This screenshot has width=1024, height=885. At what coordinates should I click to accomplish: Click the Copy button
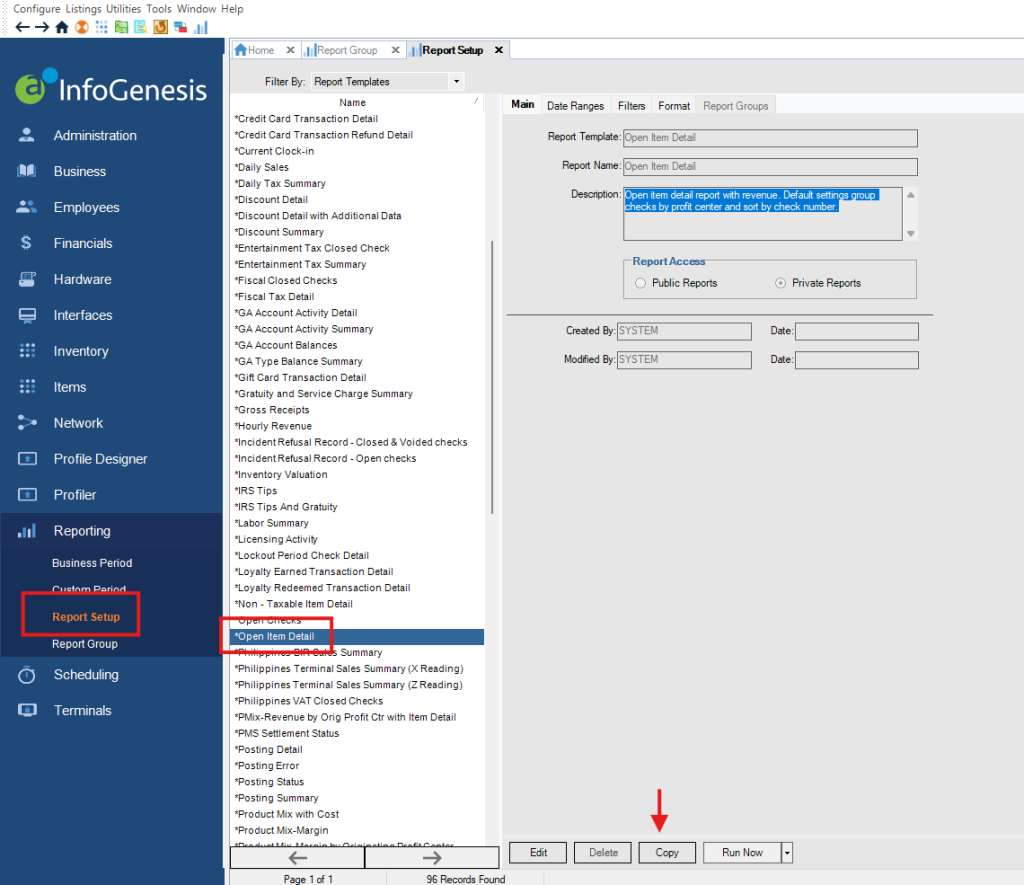pos(667,852)
